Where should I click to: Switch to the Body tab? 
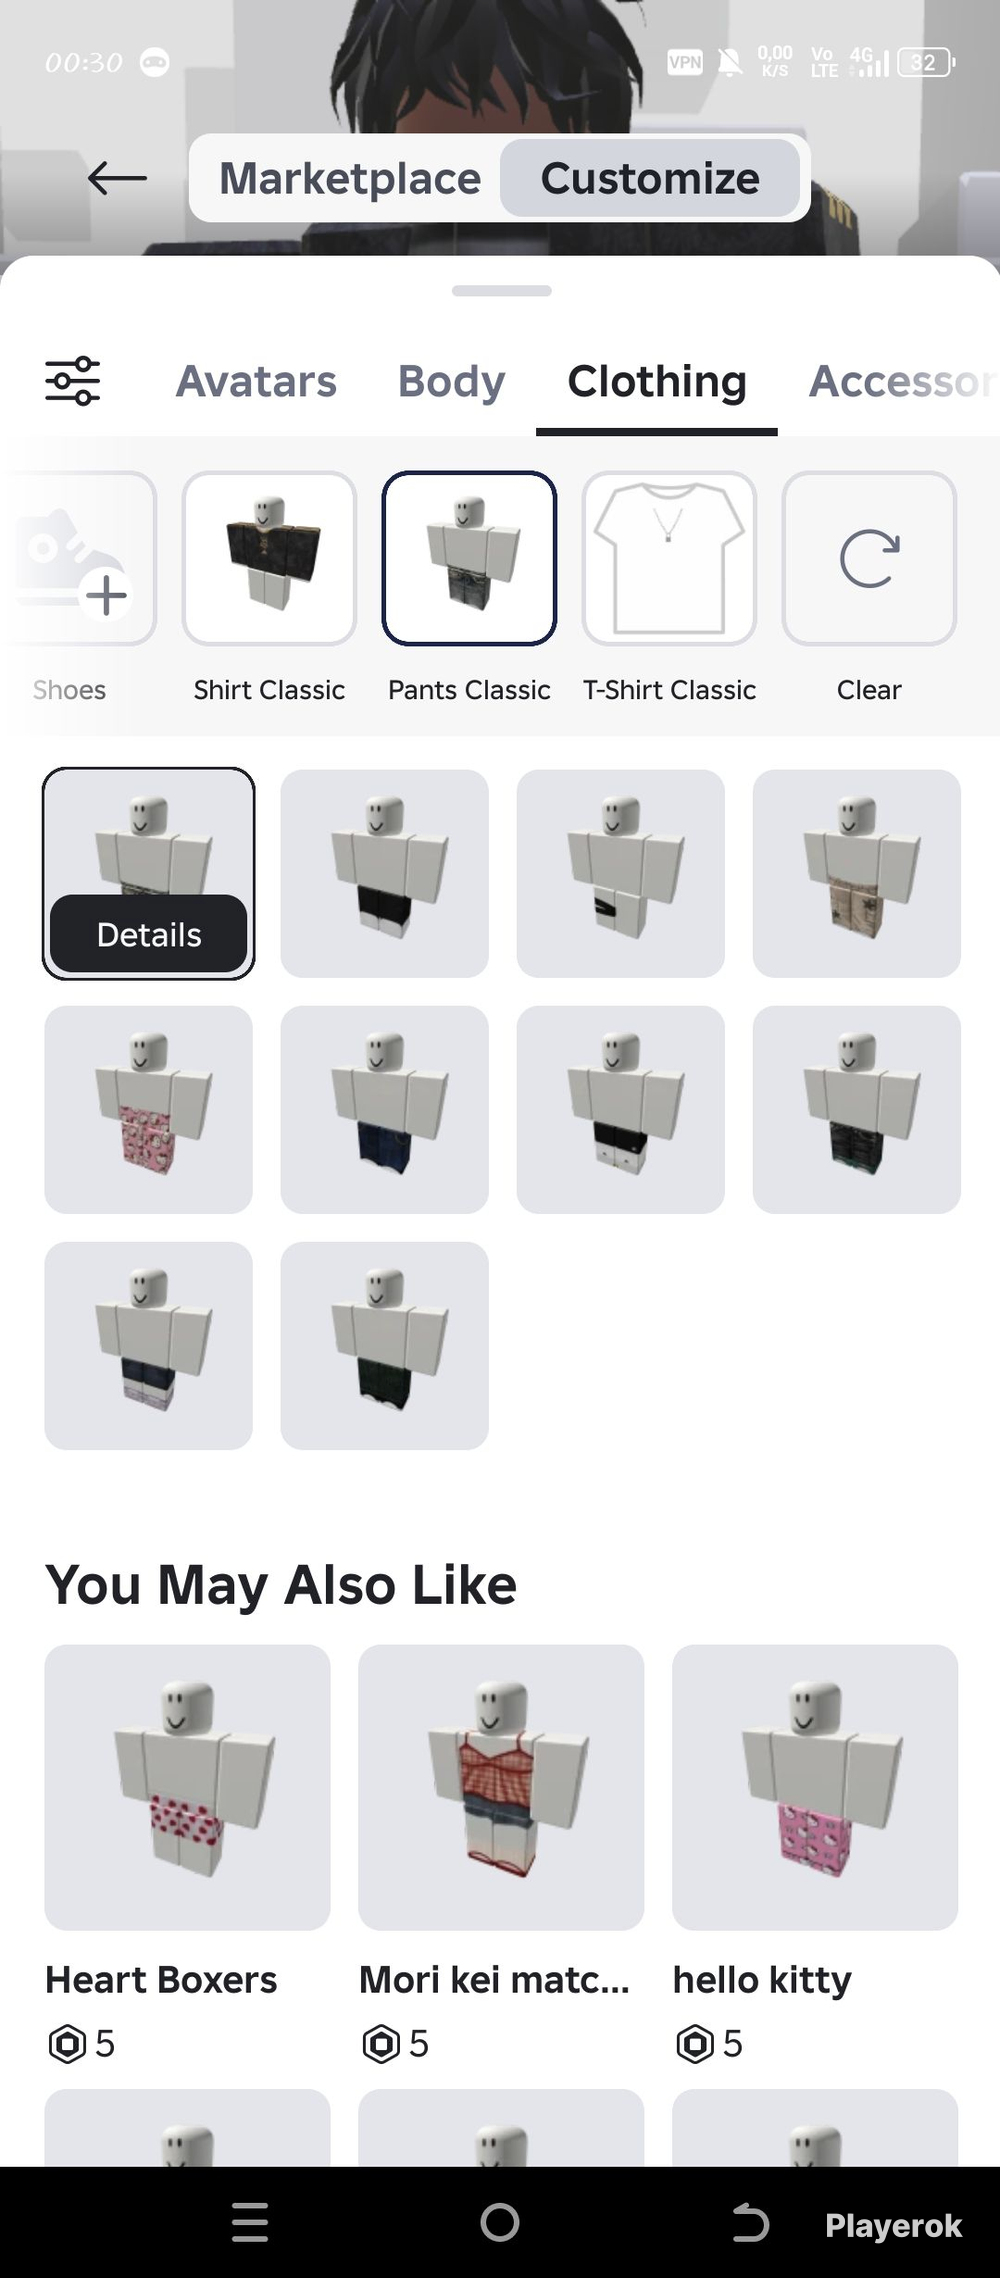[451, 381]
